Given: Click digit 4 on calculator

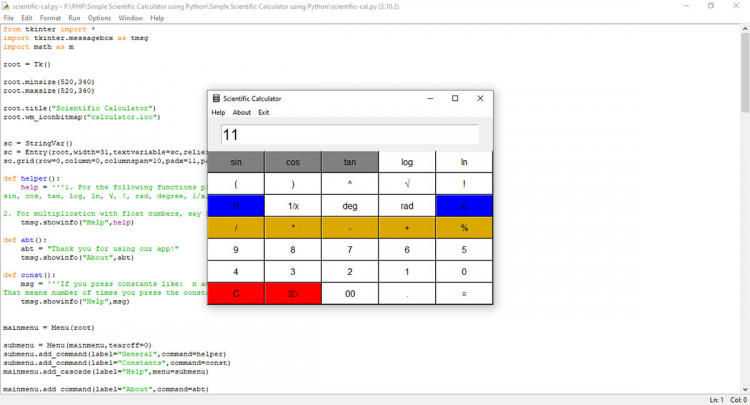Looking at the screenshot, I should [x=236, y=272].
